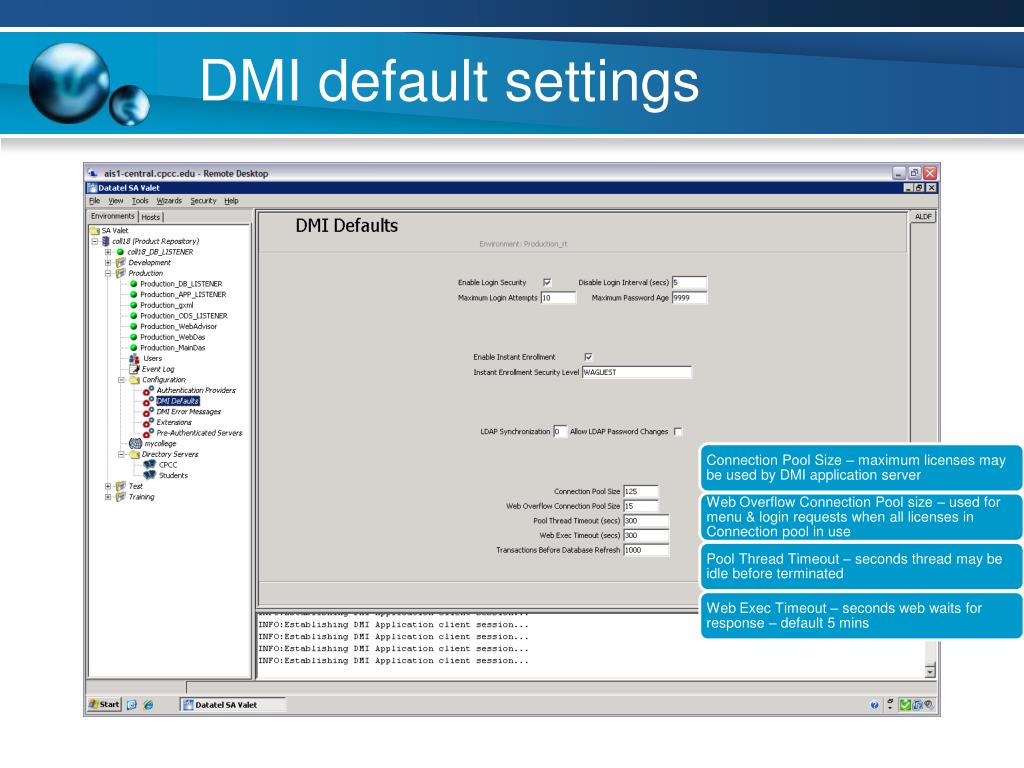Viewport: 1024px width, 768px height.
Task: Click Instant Enrollment Security Level field
Action: point(637,372)
